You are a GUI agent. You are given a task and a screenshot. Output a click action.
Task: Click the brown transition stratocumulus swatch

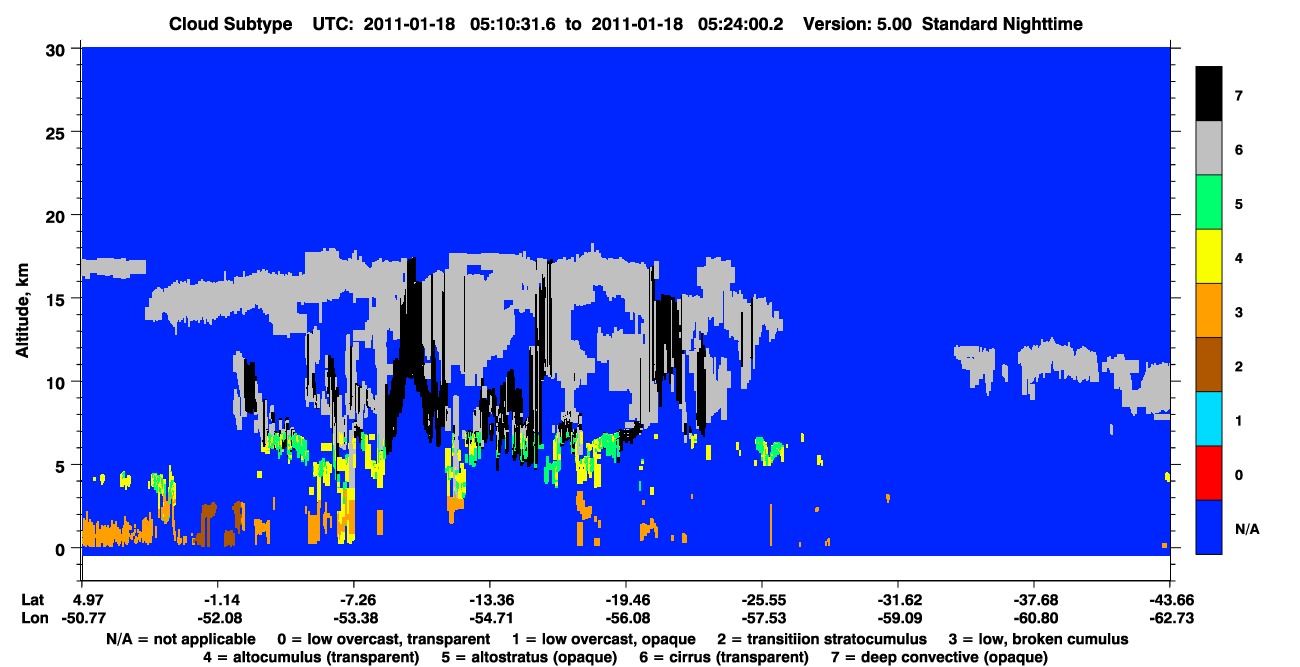1209,365
